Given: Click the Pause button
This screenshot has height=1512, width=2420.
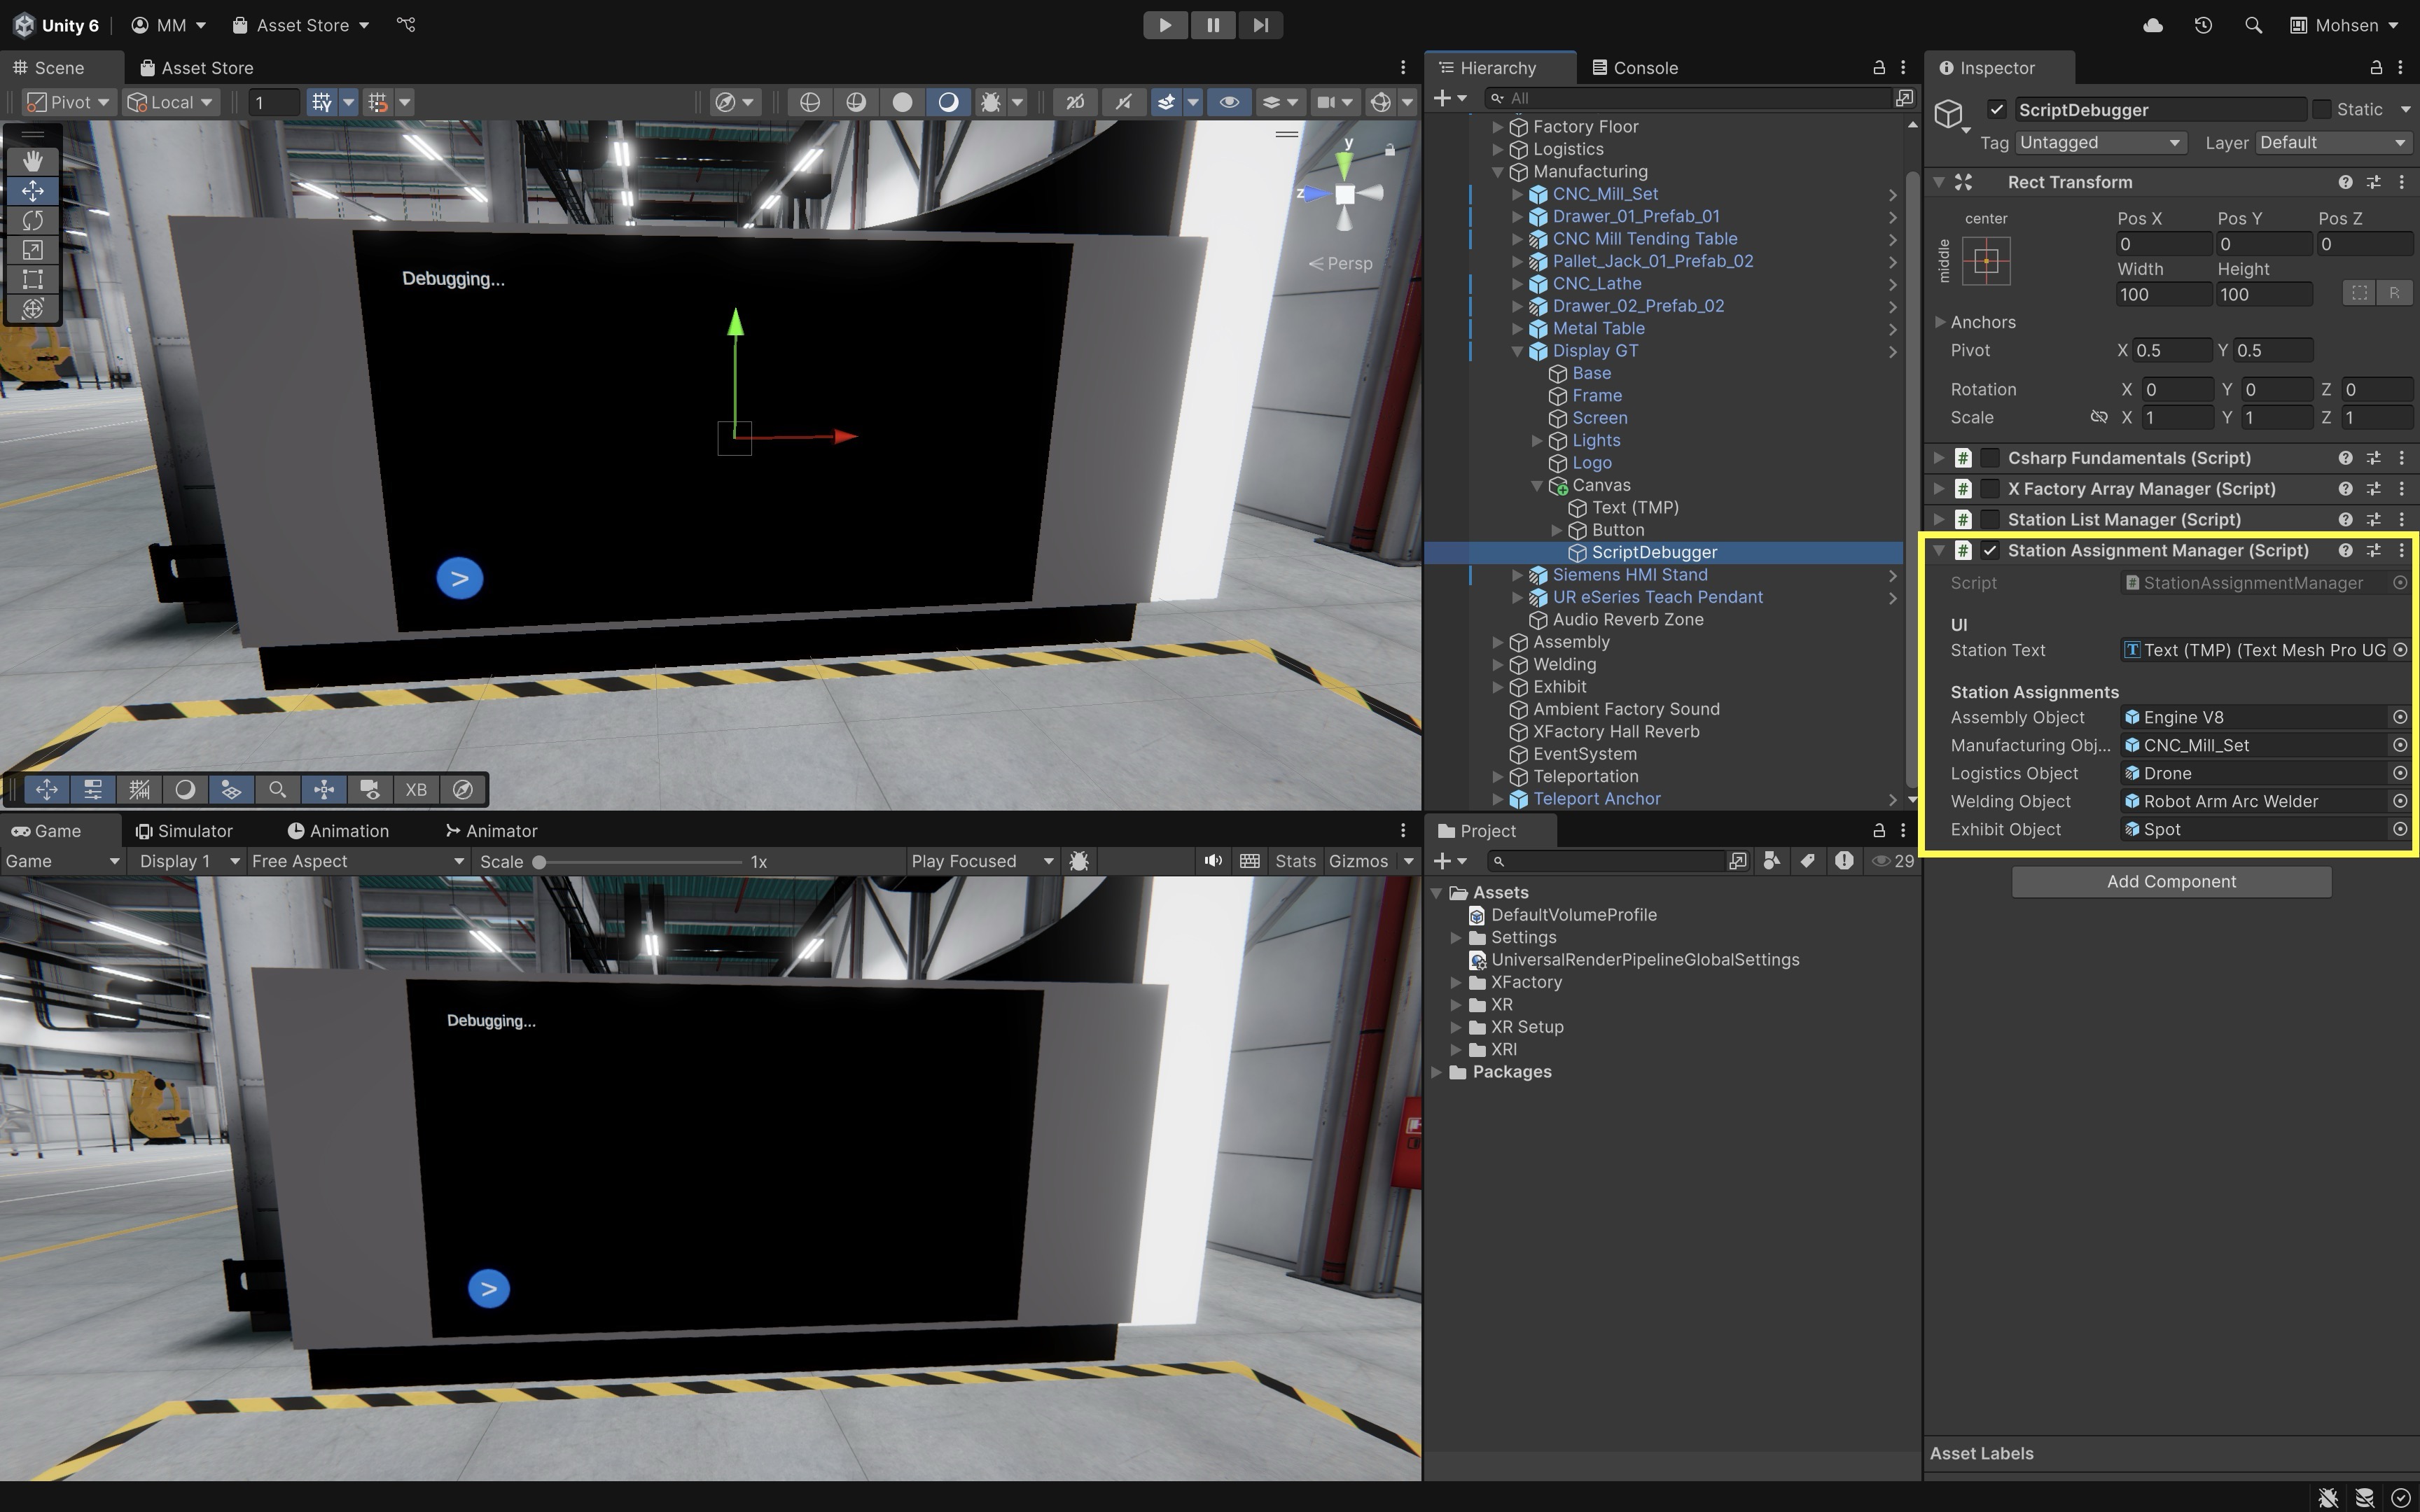Looking at the screenshot, I should tap(1213, 25).
